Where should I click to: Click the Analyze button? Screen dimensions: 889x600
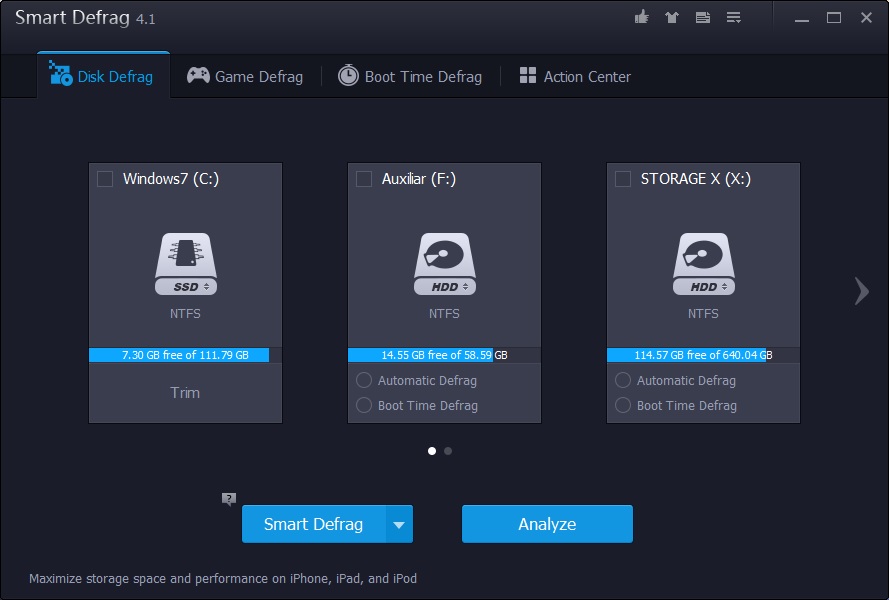pyautogui.click(x=547, y=524)
